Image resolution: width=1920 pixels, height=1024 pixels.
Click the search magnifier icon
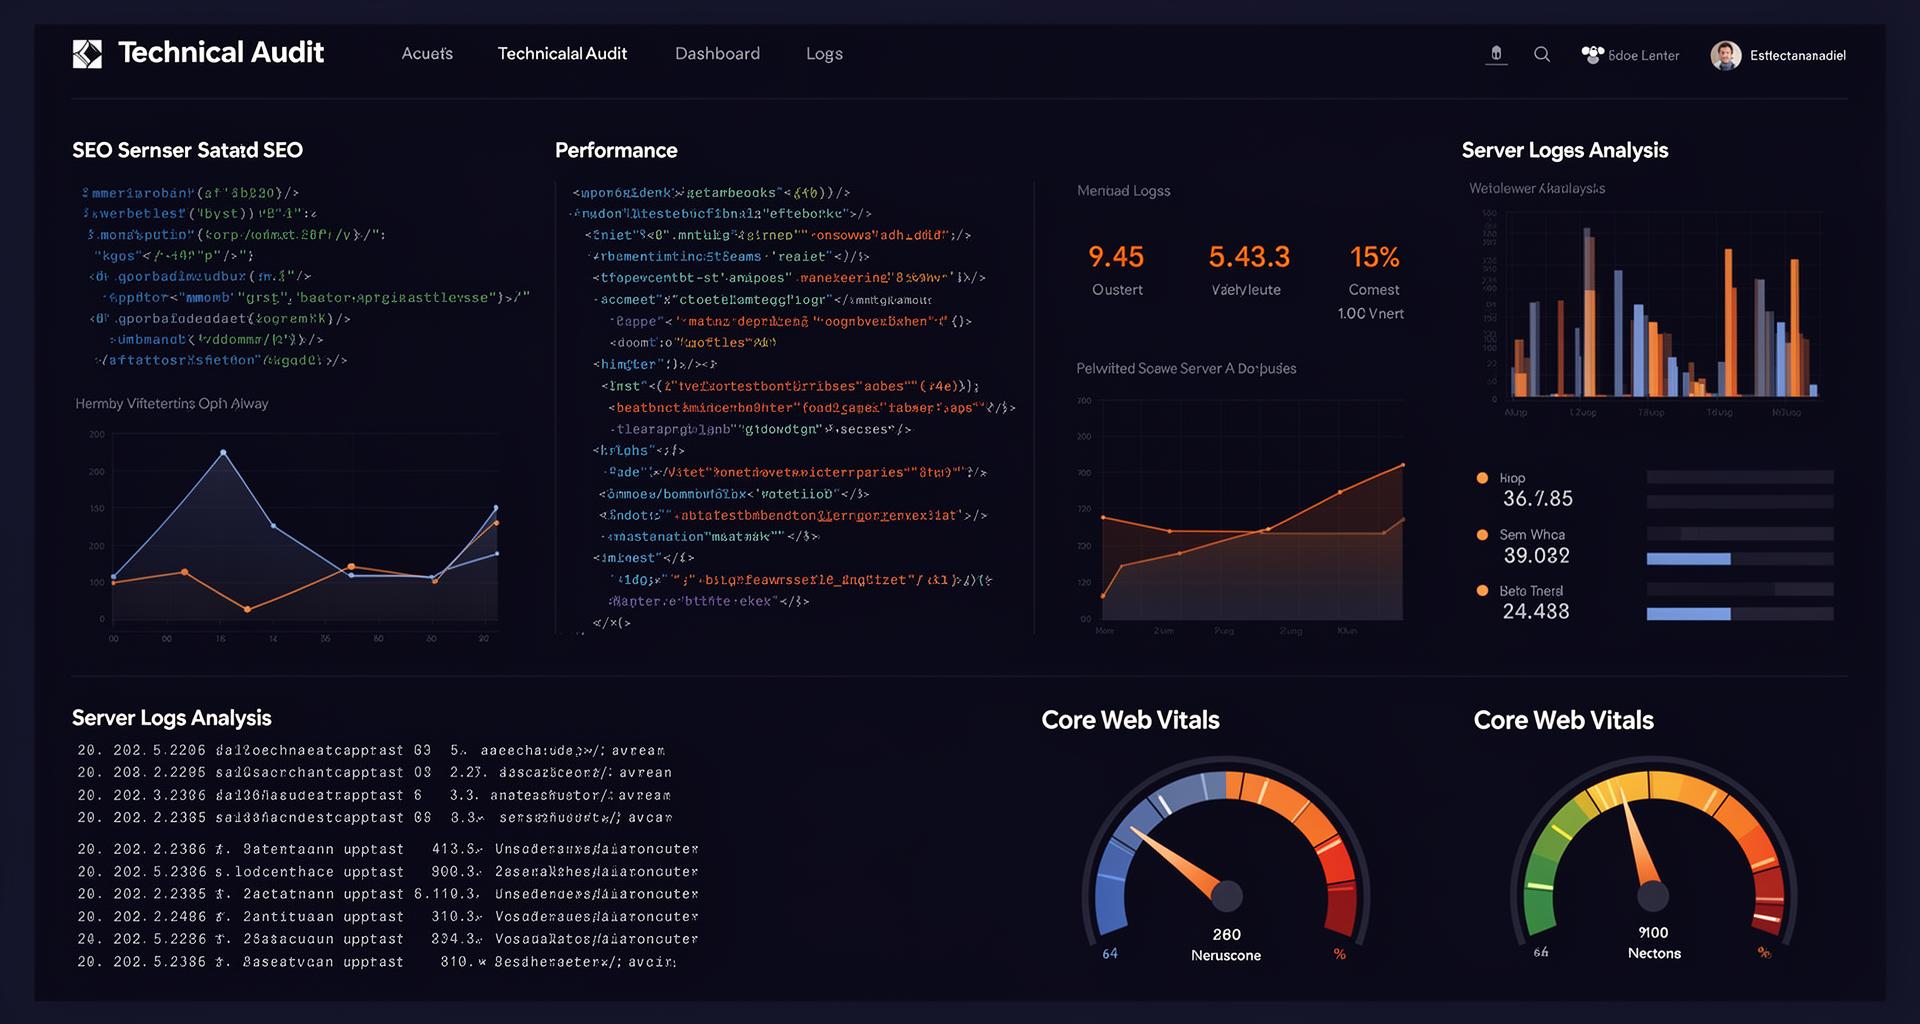click(1542, 54)
